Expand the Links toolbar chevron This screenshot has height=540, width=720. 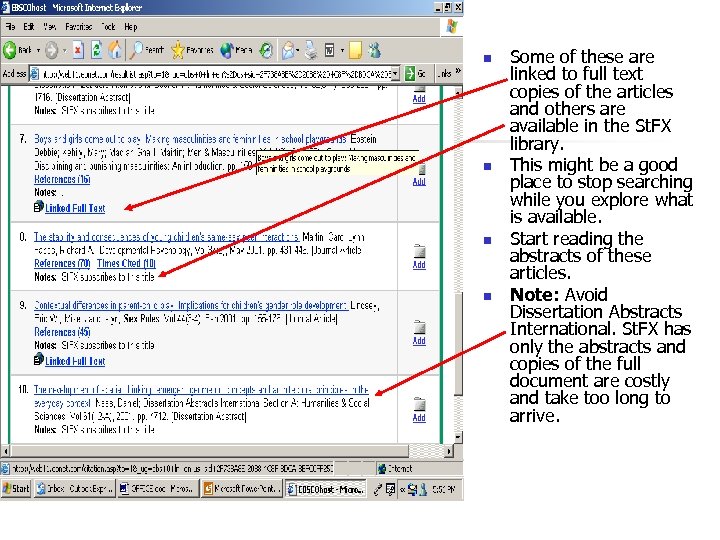[457, 73]
